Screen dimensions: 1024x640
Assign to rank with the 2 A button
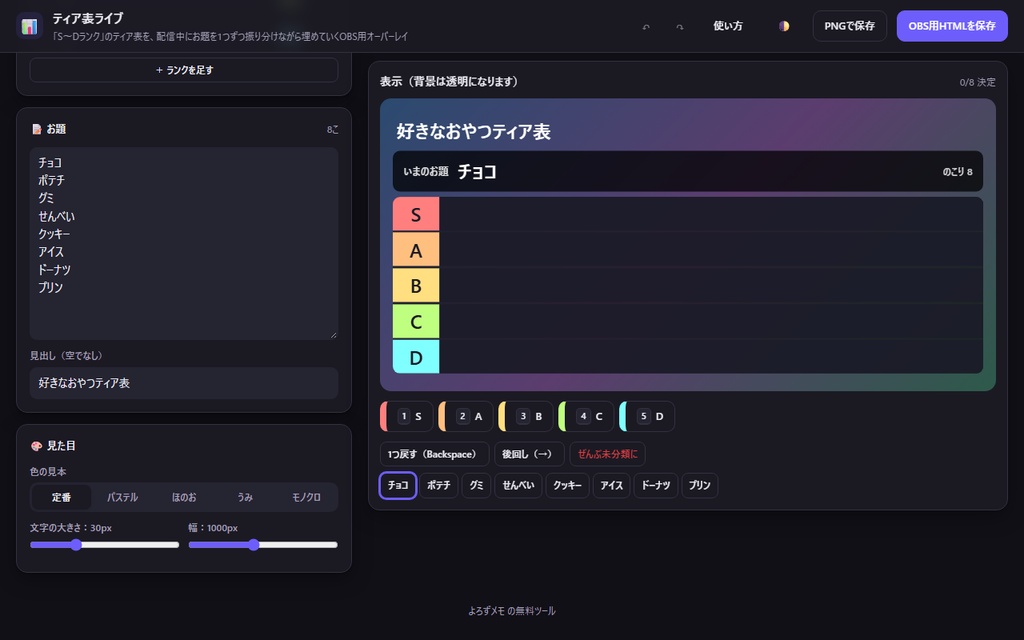466,417
